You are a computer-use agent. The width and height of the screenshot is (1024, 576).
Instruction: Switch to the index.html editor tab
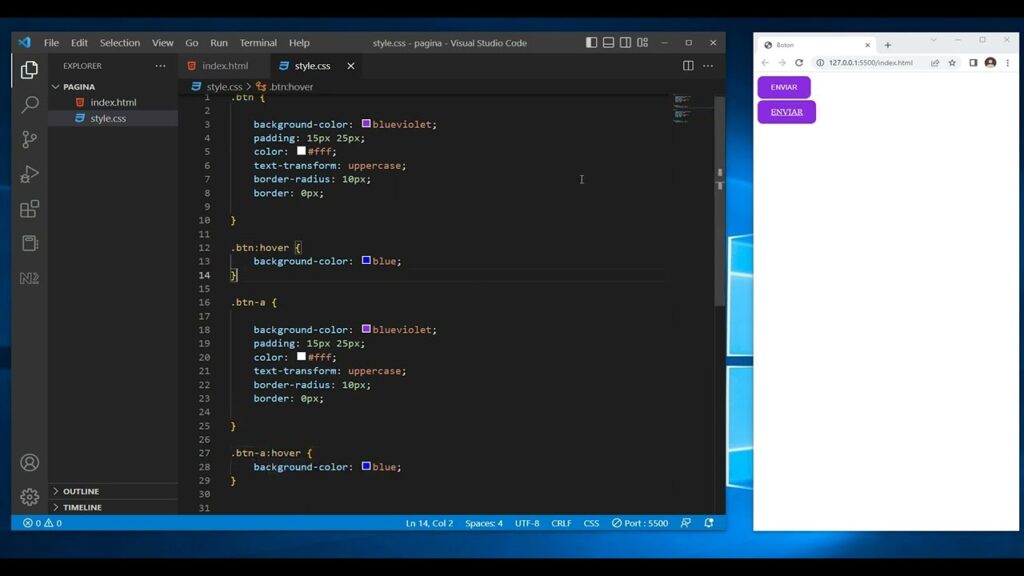click(224, 66)
